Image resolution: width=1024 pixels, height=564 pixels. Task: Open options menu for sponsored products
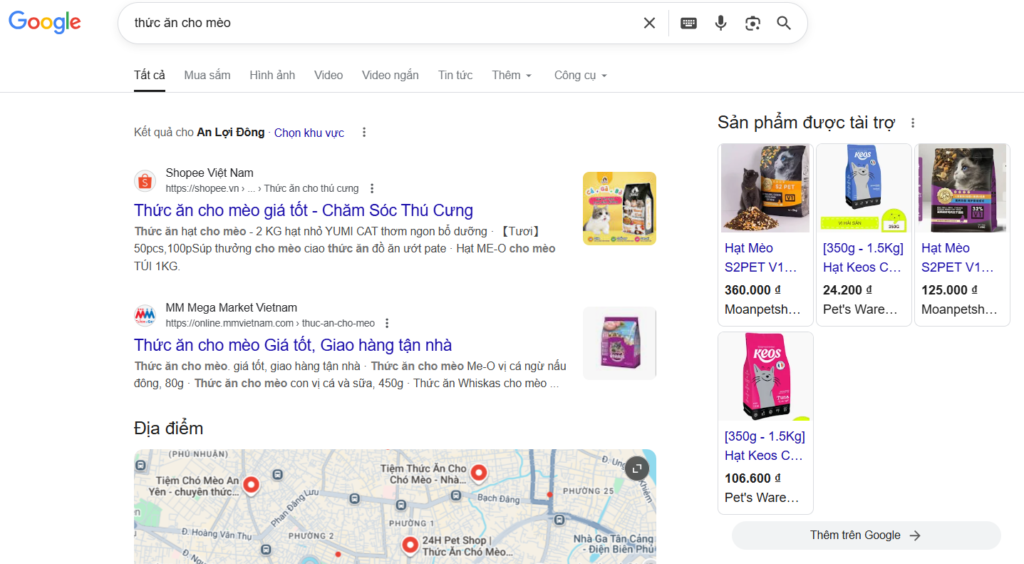912,123
